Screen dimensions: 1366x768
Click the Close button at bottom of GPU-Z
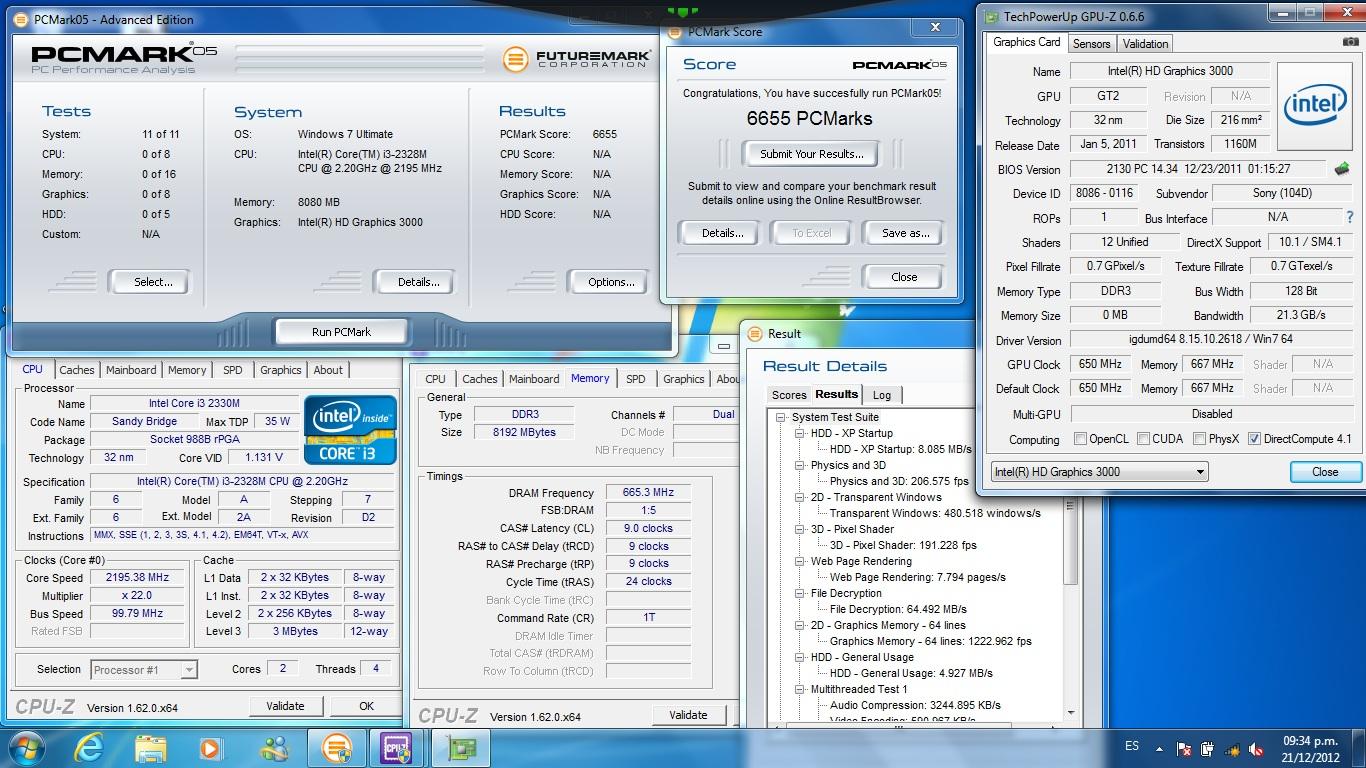pos(1325,472)
